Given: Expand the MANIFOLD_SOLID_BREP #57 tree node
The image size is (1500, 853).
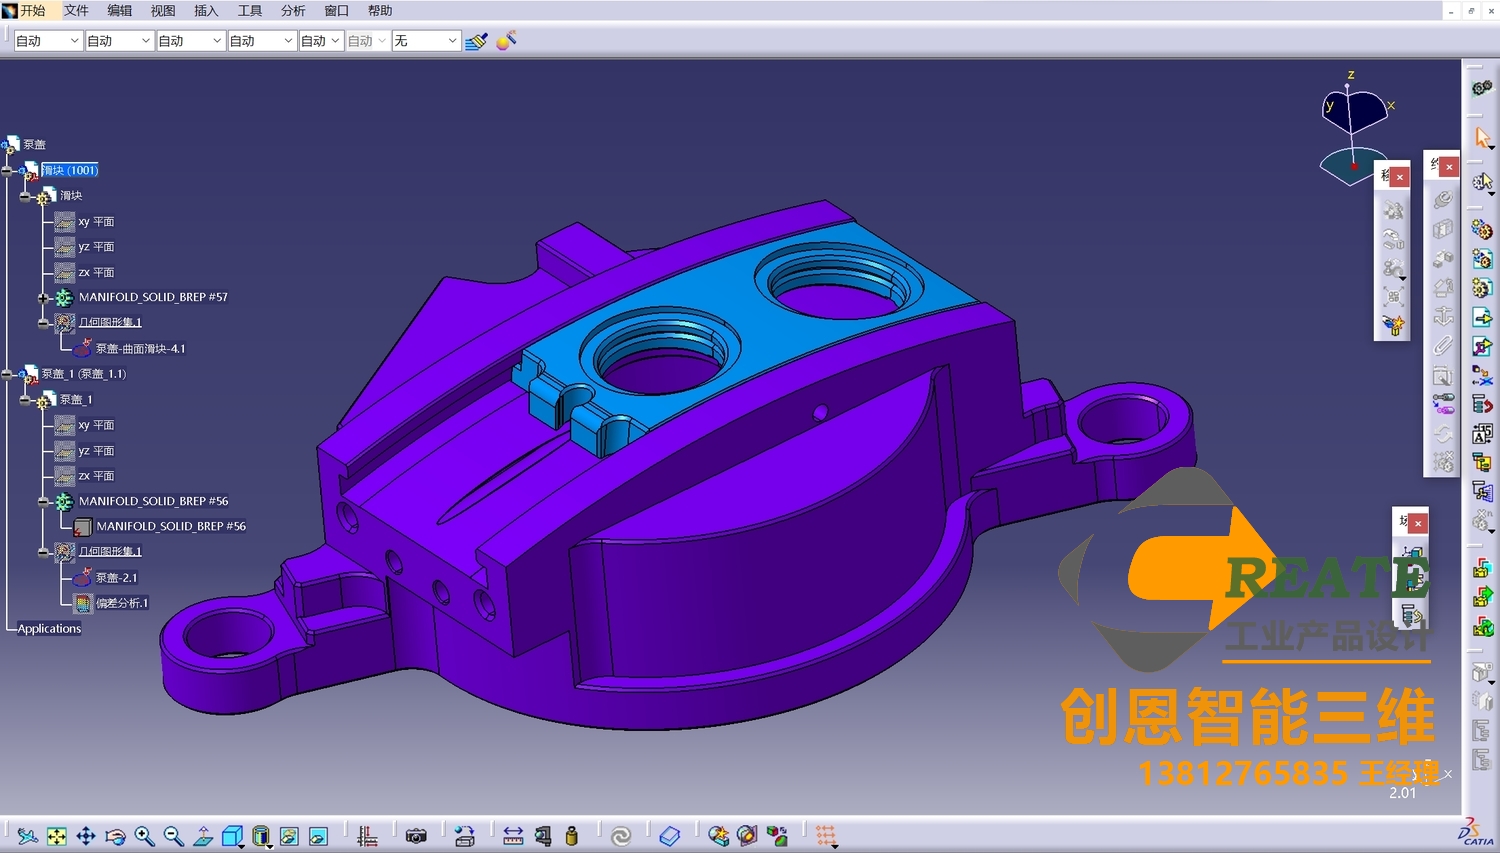Looking at the screenshot, I should coord(43,298).
